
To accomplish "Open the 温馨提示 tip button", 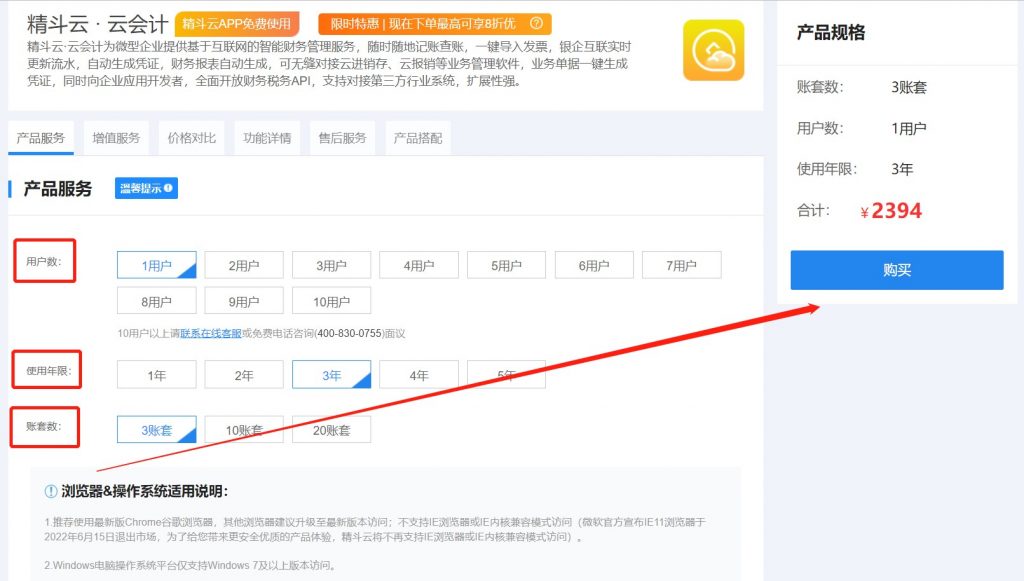I will coord(146,188).
